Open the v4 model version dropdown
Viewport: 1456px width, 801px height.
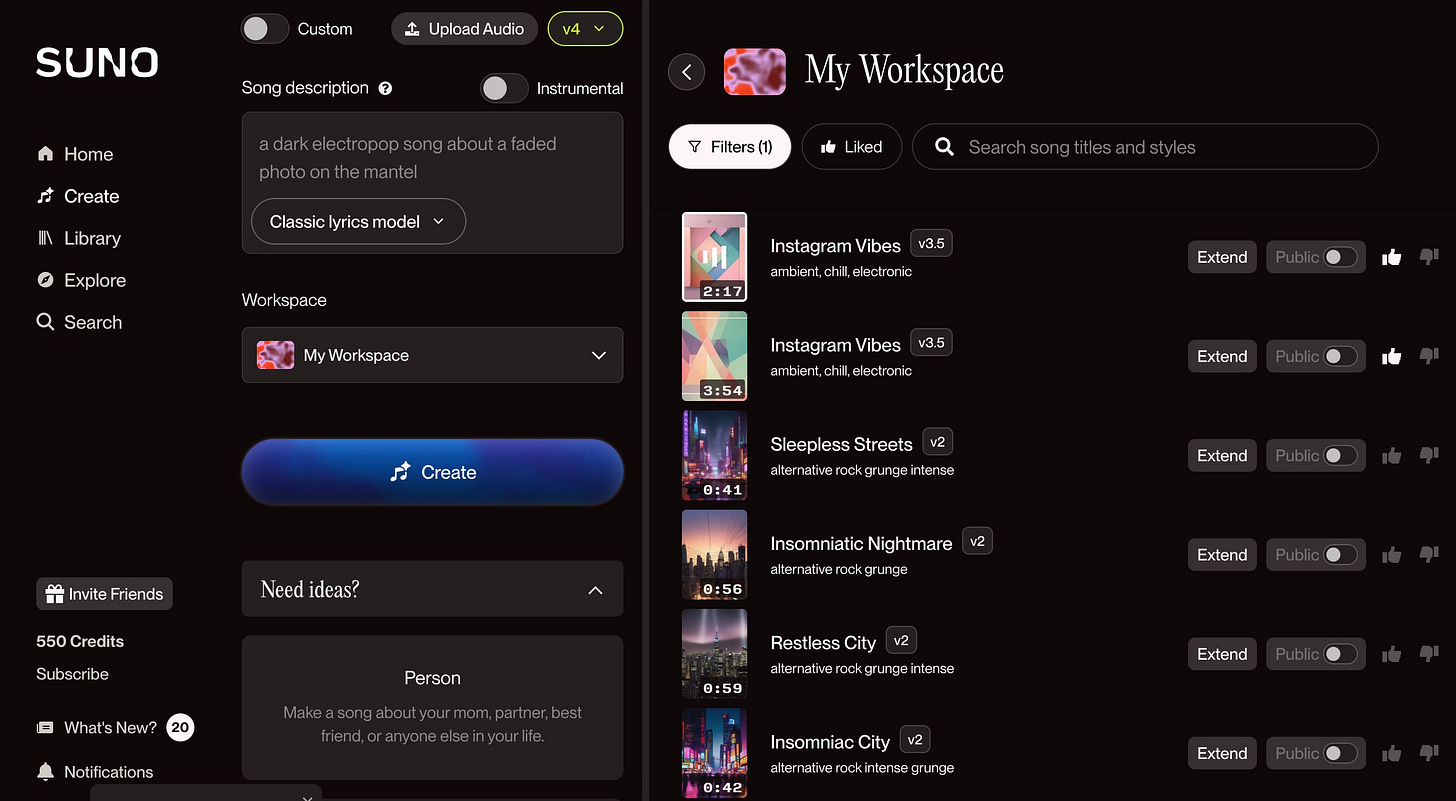585,29
